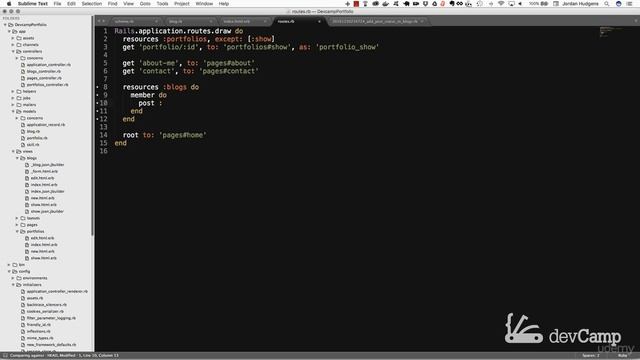Close the index.html.erb tab
The image size is (640, 360).
click(x=265, y=21)
